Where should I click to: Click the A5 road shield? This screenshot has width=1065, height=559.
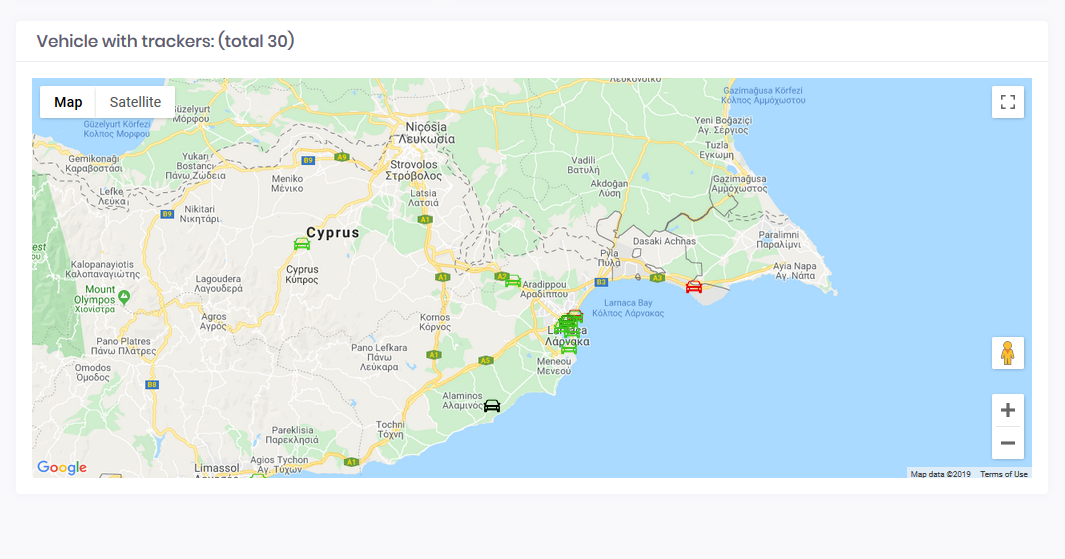[x=485, y=361]
